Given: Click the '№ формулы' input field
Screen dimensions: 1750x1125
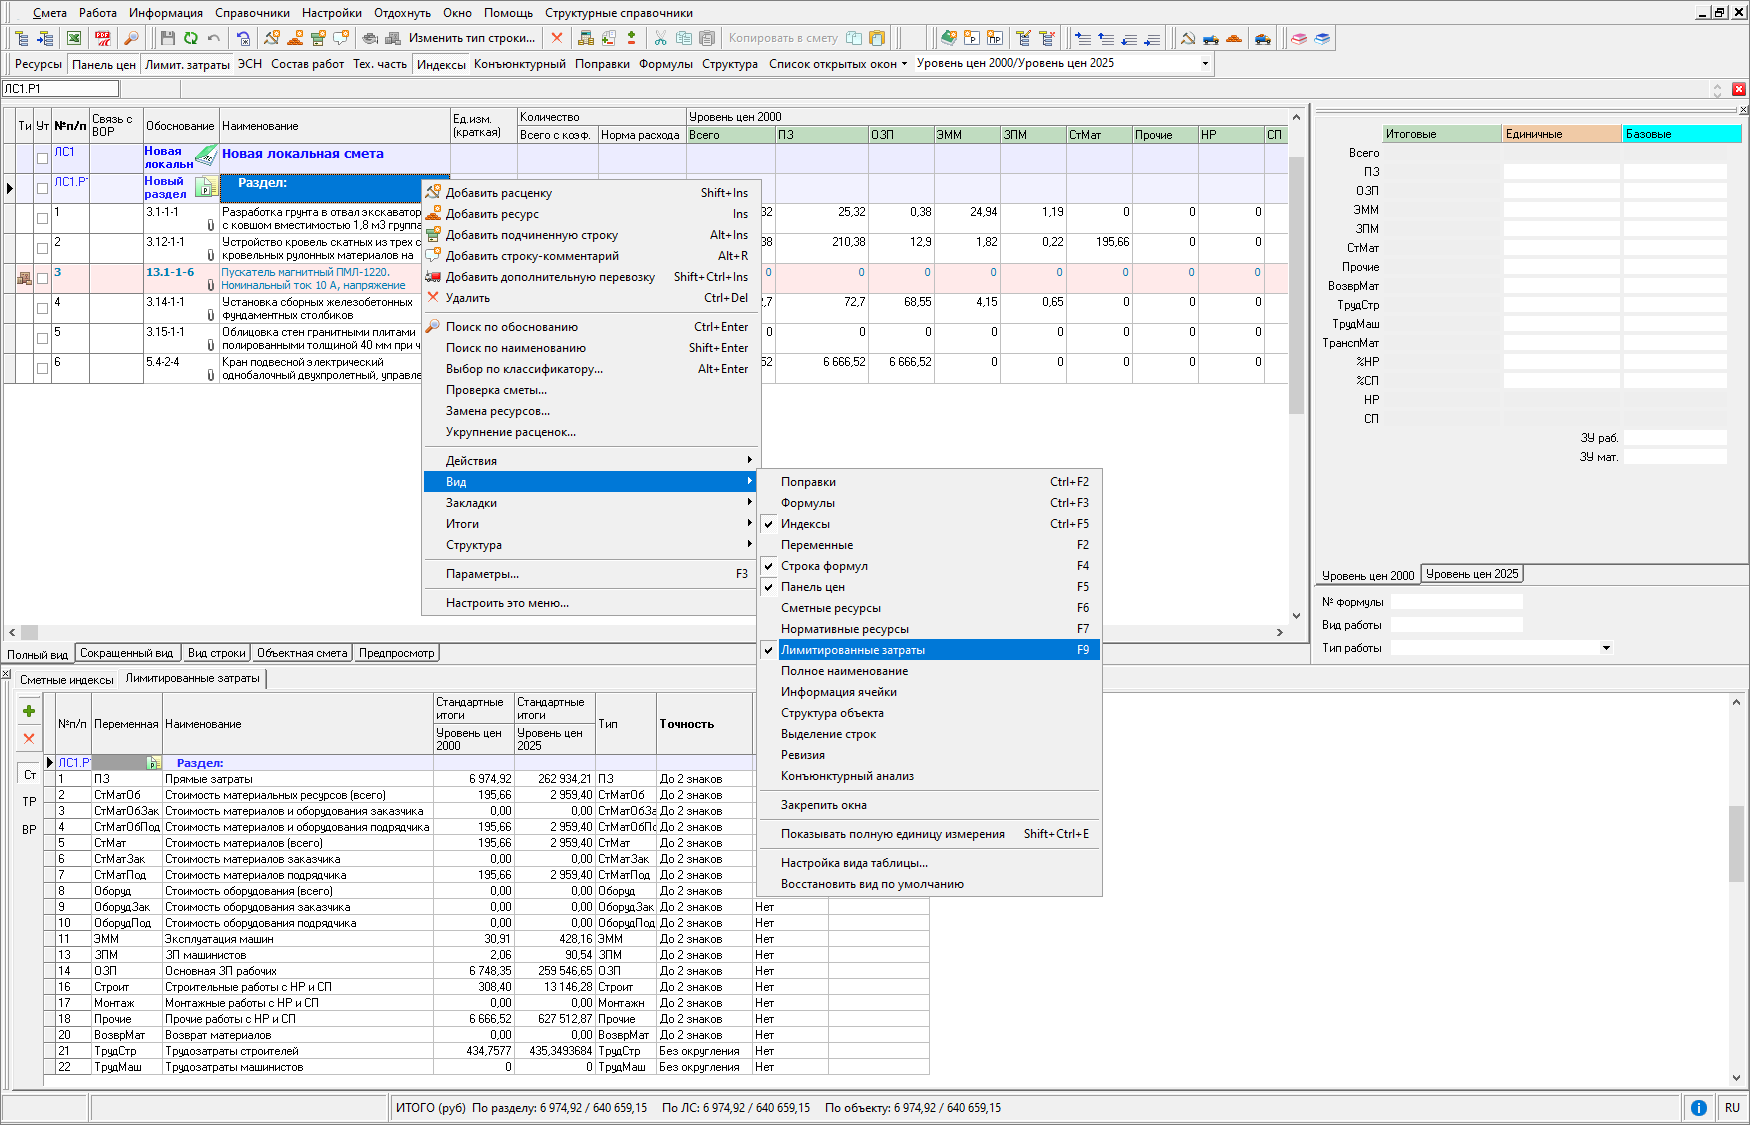Looking at the screenshot, I should click(1456, 602).
